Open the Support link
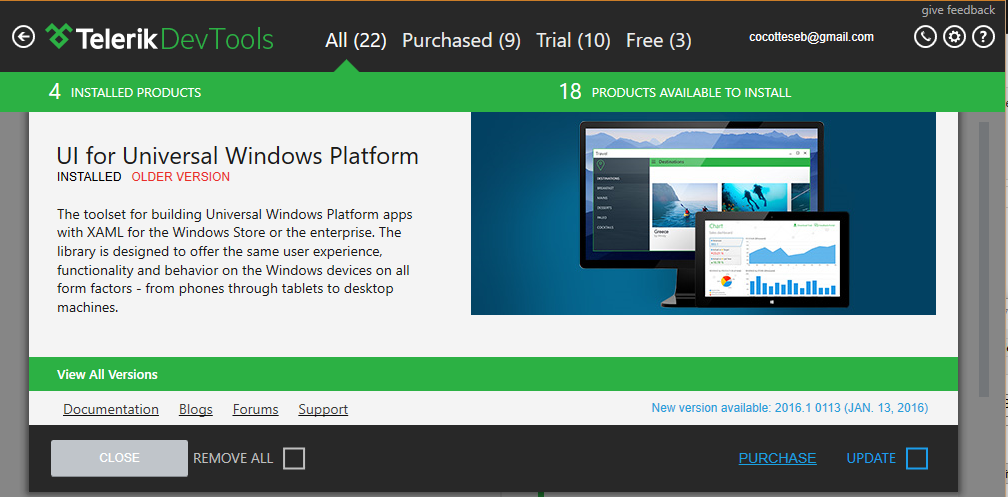 [323, 410]
